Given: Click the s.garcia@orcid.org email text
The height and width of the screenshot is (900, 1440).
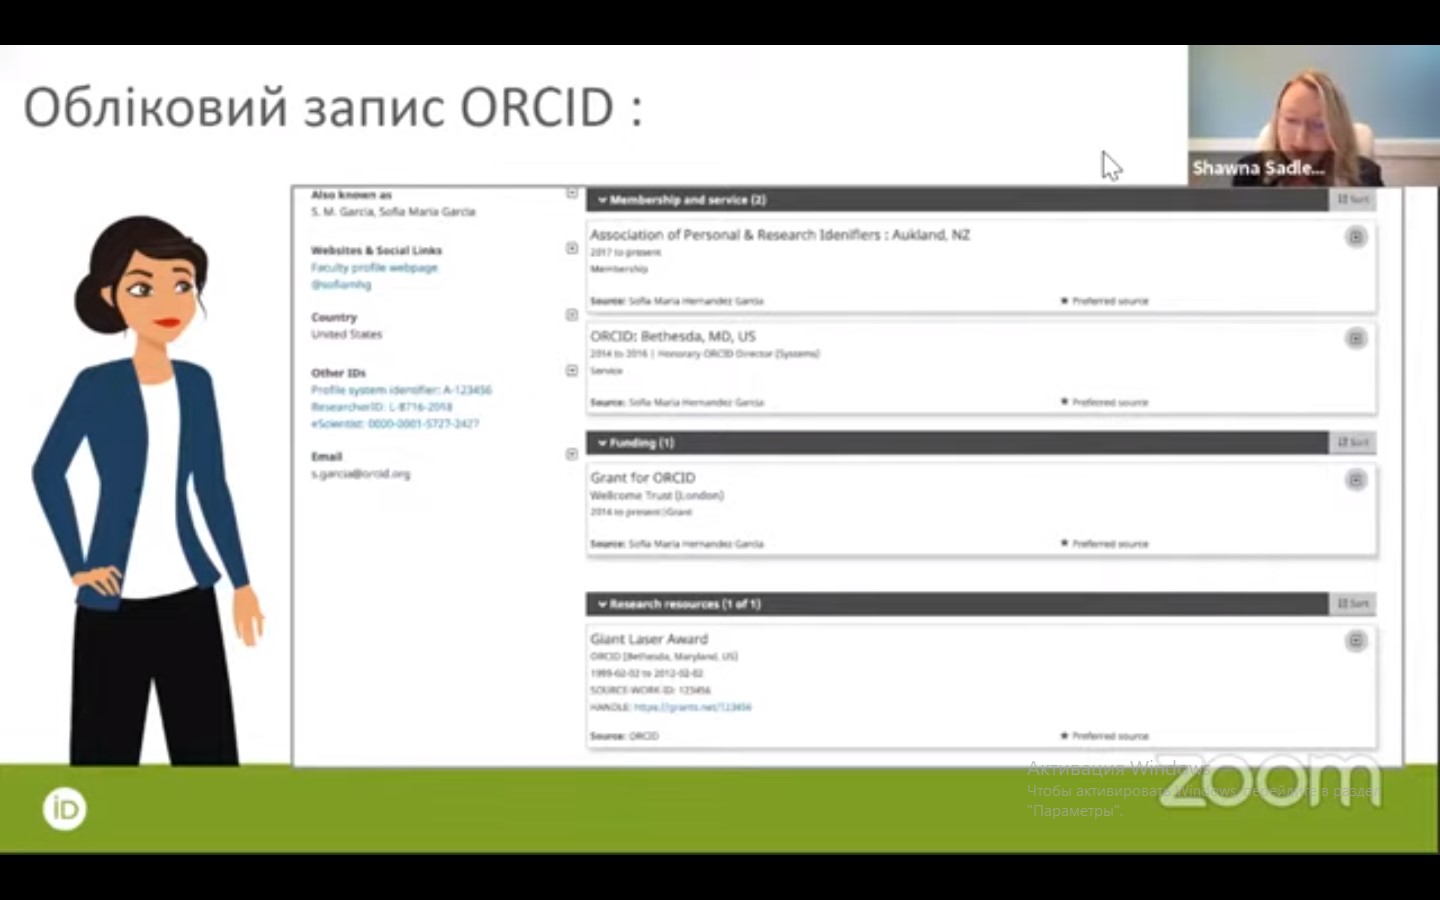Looking at the screenshot, I should pos(360,474).
